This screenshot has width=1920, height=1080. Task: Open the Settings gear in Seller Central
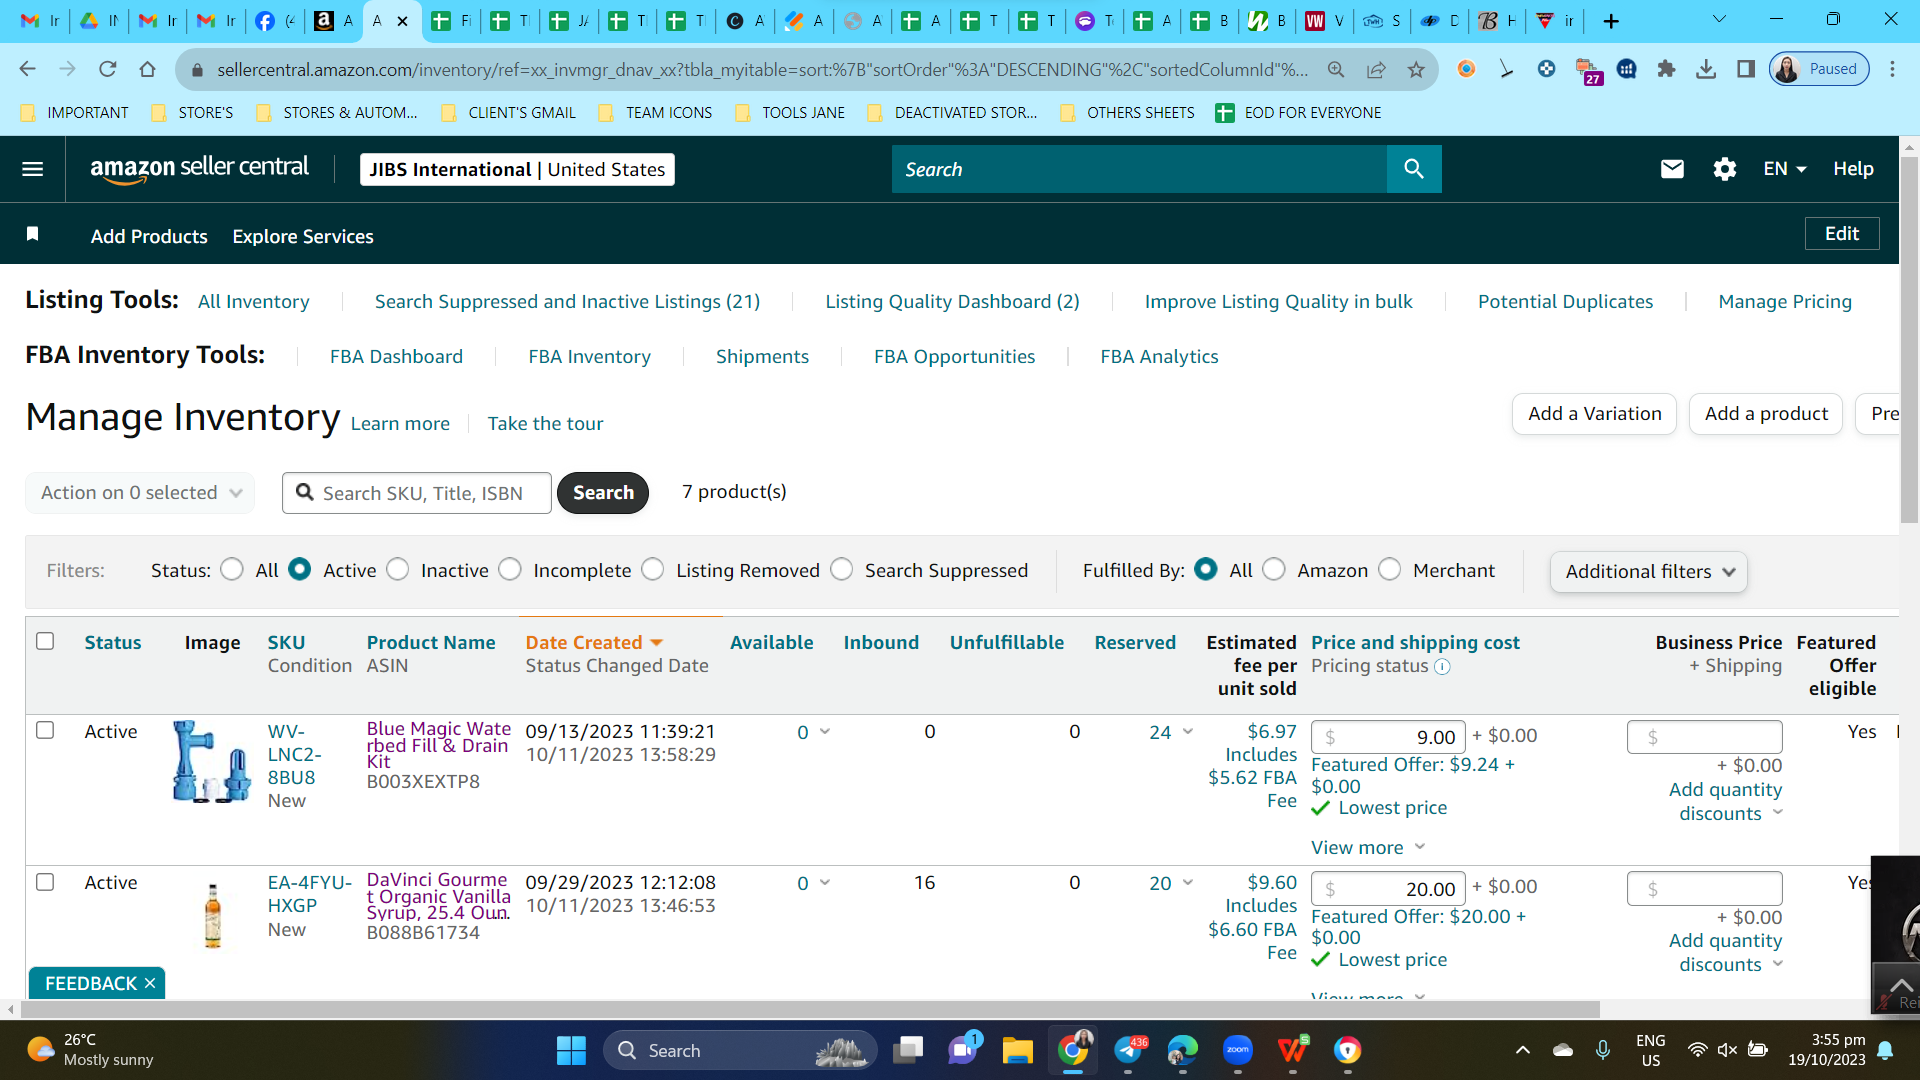point(1724,169)
